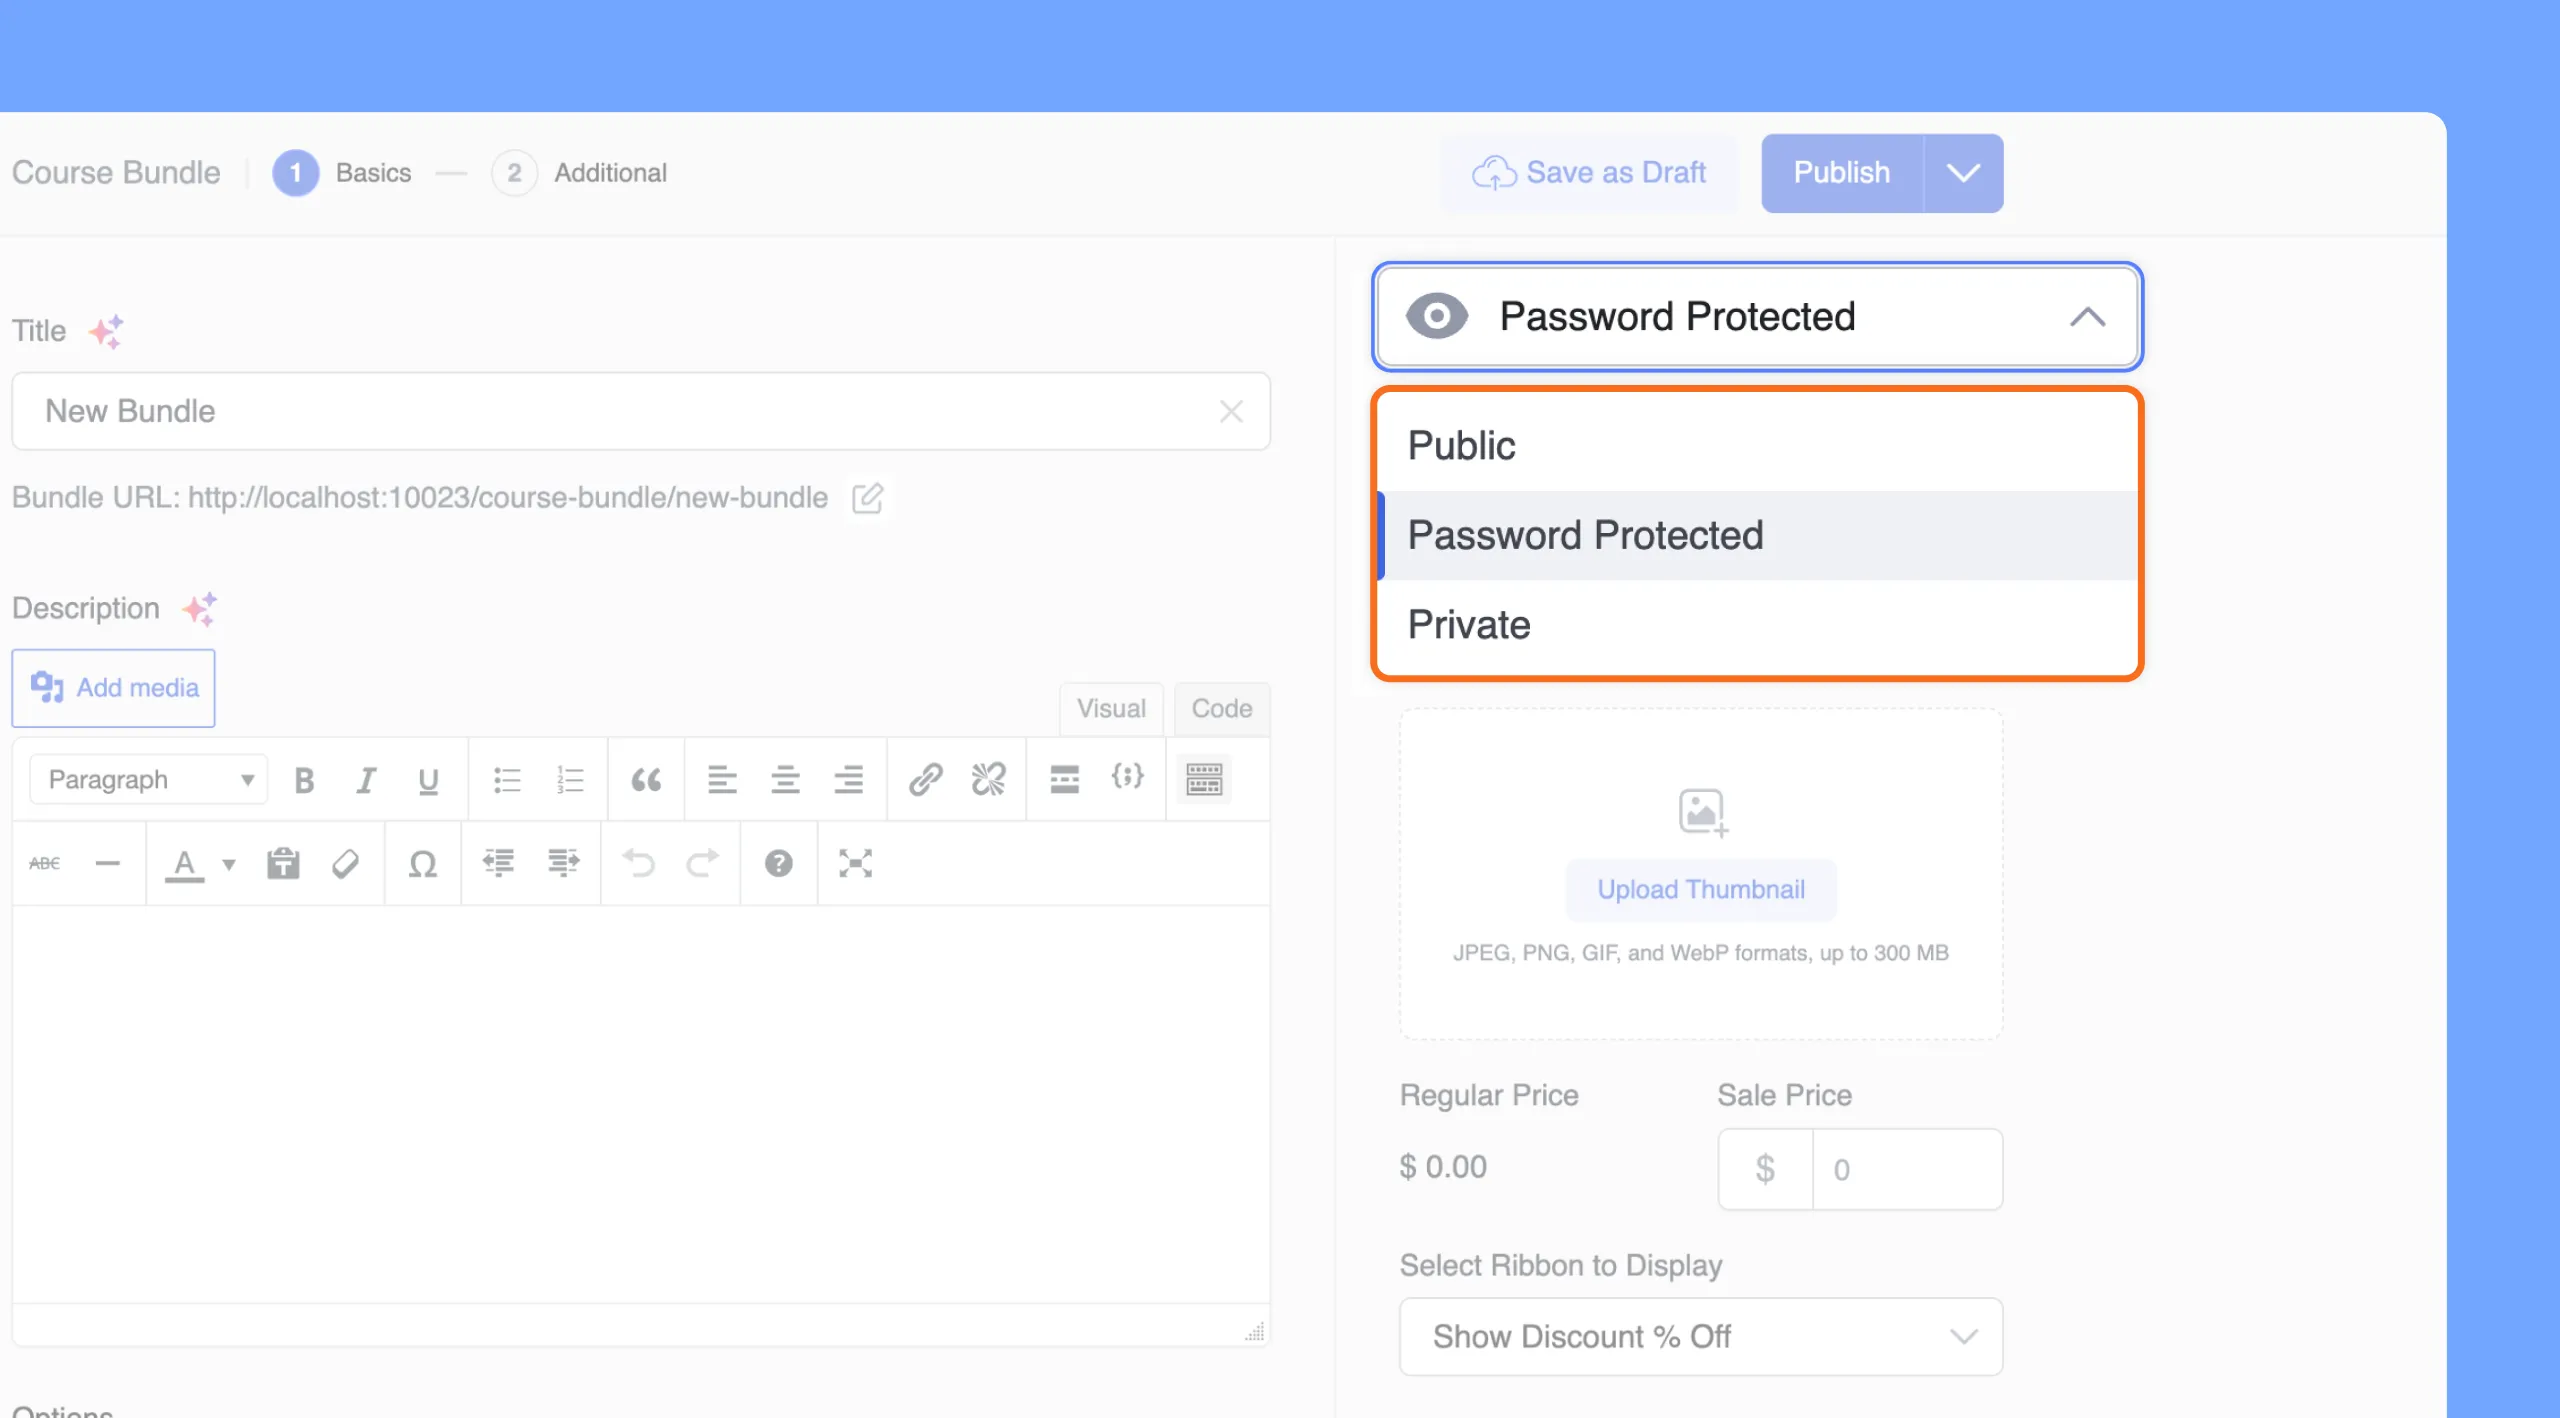2560x1418 pixels.
Task: Increase paragraph indent
Action: [563, 862]
